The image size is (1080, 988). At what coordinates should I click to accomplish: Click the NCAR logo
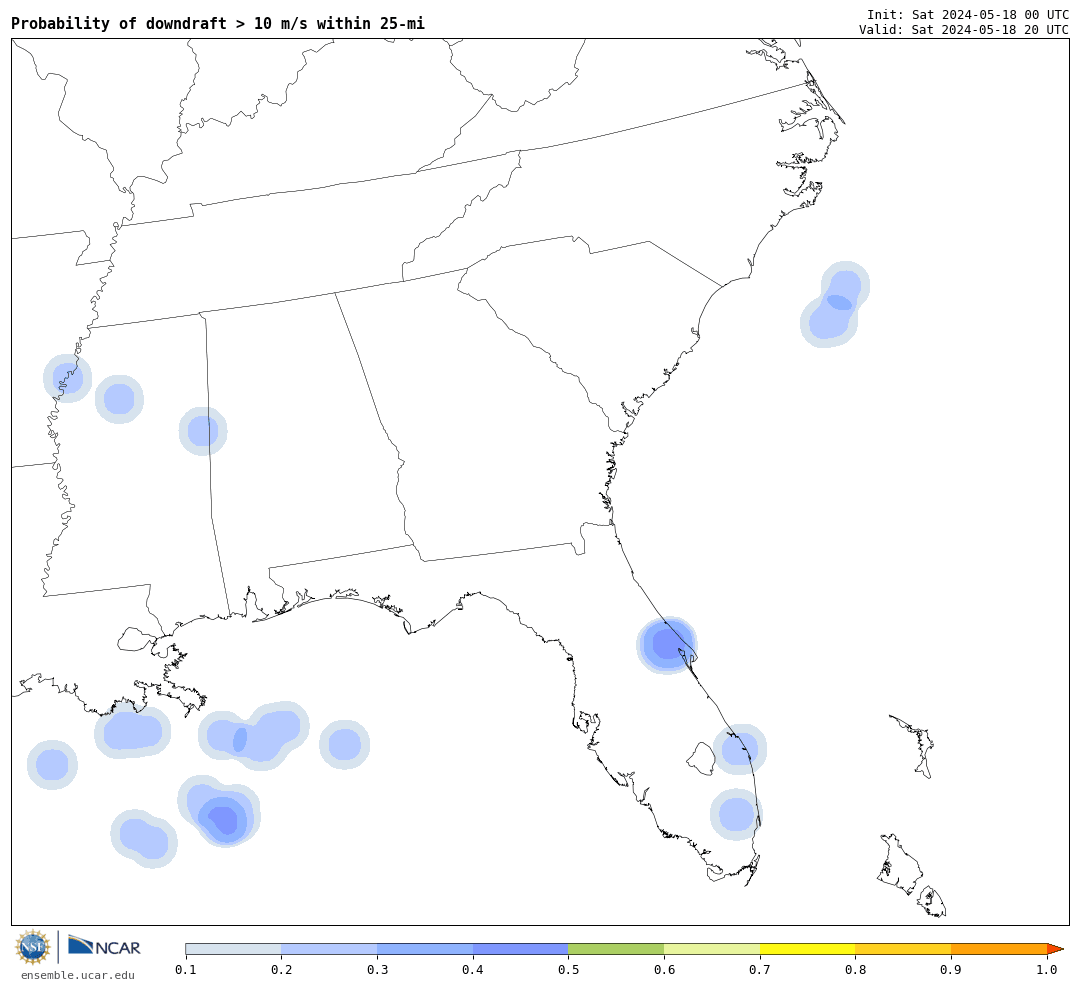coord(104,945)
